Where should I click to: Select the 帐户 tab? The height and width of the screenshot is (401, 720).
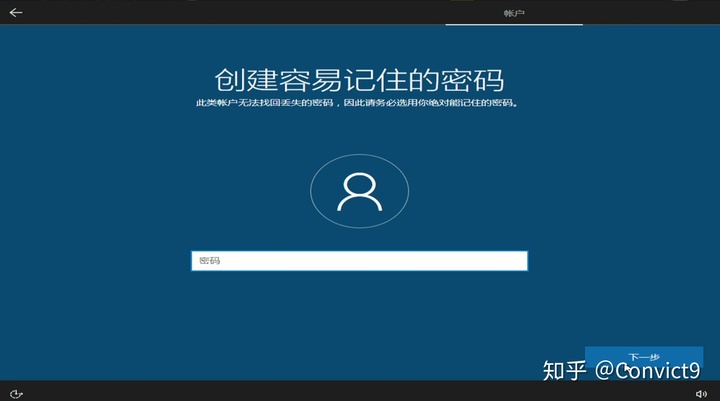tap(514, 13)
